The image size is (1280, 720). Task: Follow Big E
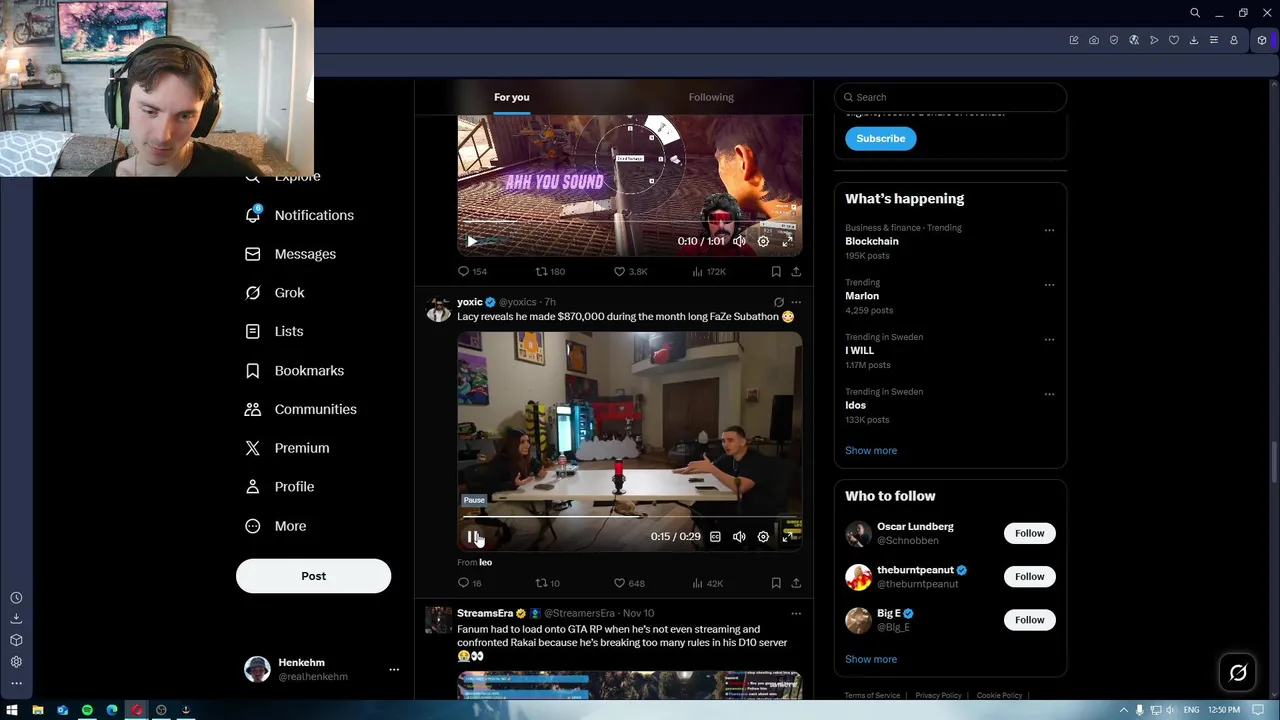tap(1029, 620)
